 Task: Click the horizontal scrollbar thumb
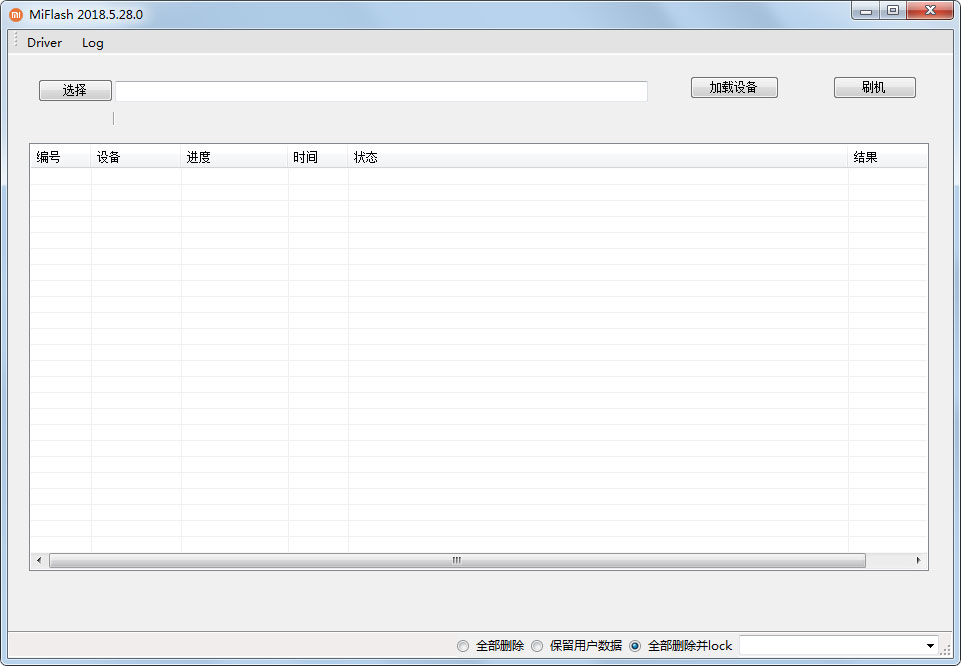tap(455, 561)
